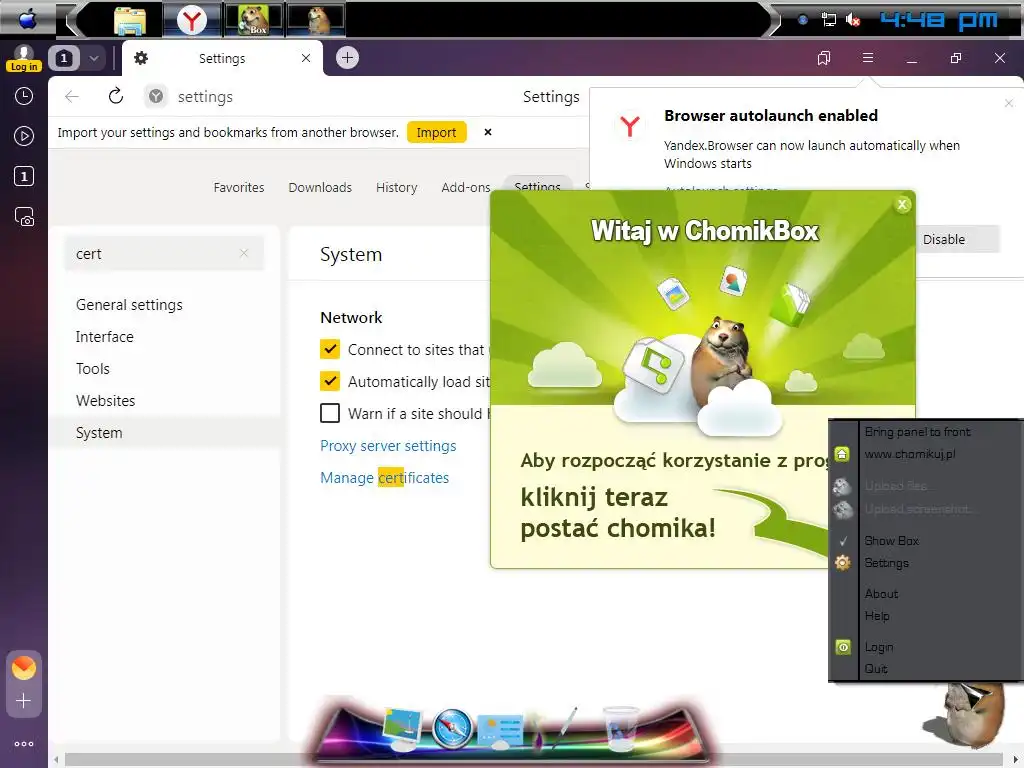The width and height of the screenshot is (1024, 768).
Task: Open a new tab with plus button
Action: click(347, 57)
